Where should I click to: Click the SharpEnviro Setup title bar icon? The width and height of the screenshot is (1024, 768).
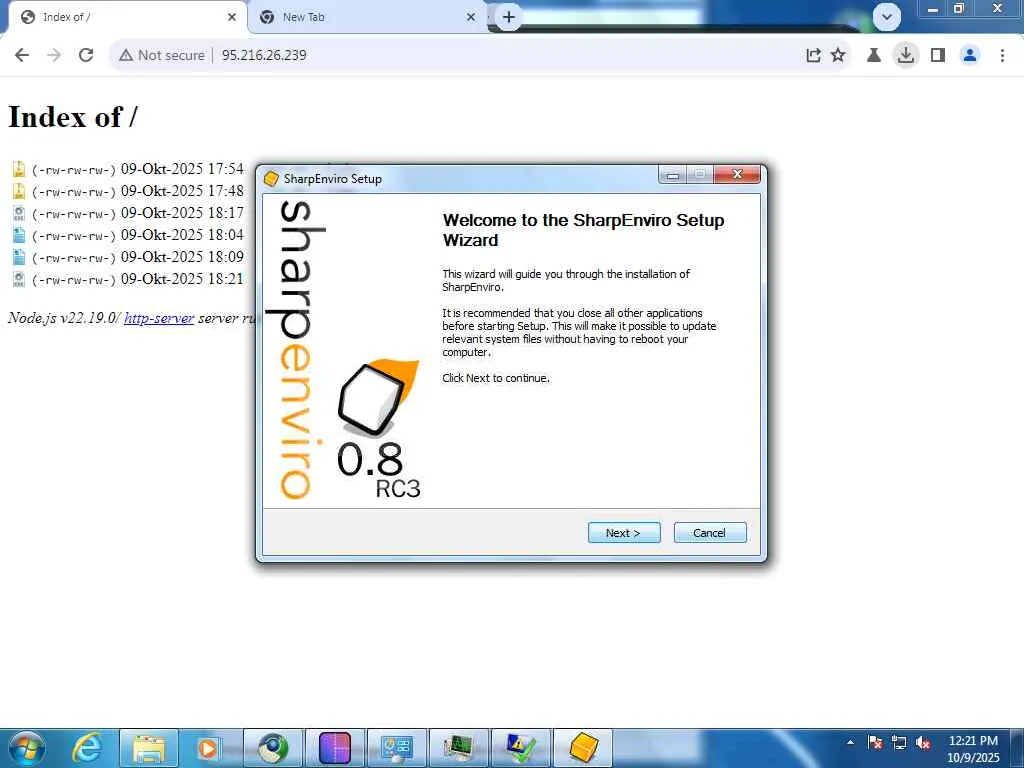(271, 179)
